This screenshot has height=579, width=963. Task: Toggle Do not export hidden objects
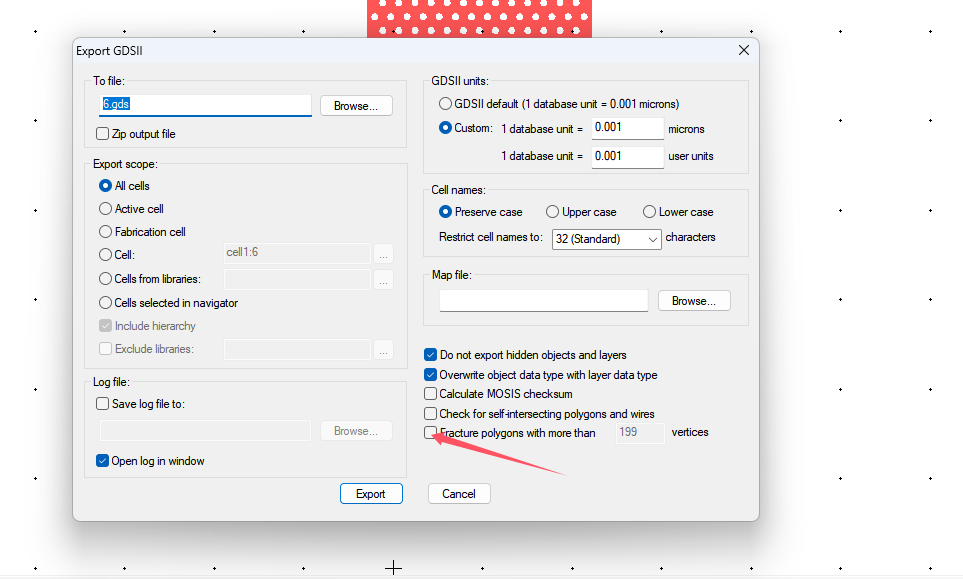[431, 355]
